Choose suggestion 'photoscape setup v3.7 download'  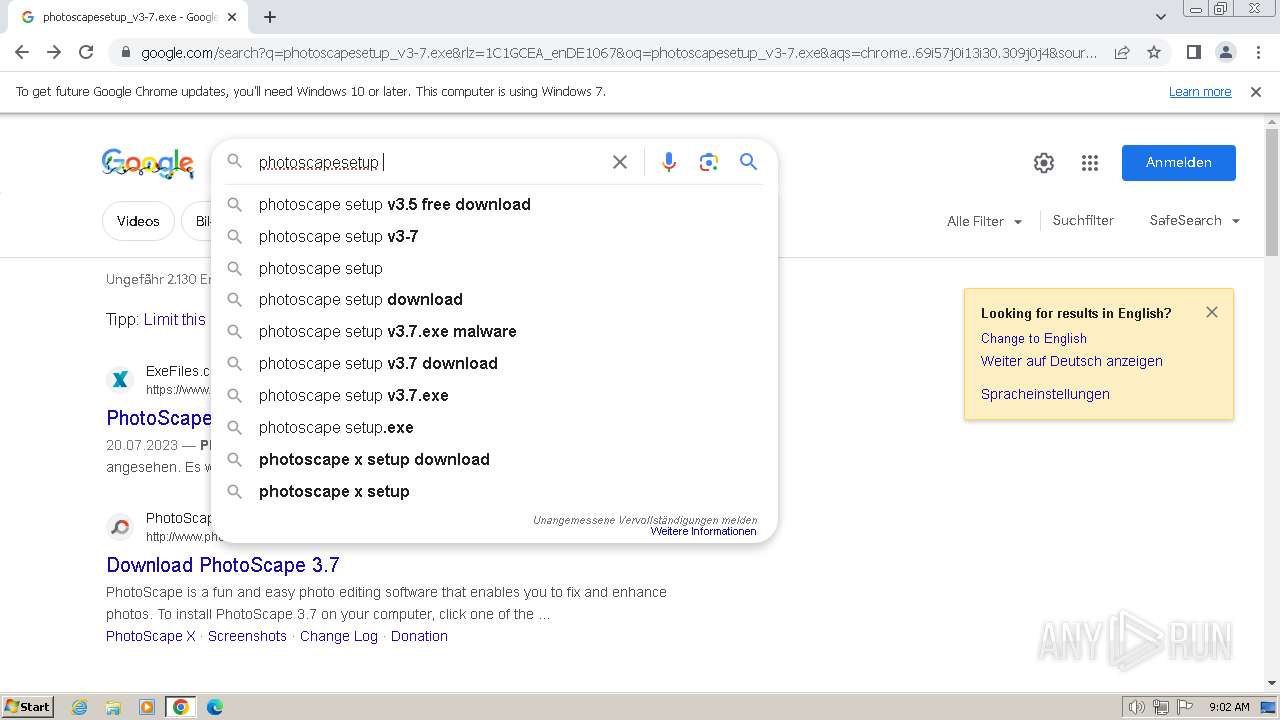[494, 363]
